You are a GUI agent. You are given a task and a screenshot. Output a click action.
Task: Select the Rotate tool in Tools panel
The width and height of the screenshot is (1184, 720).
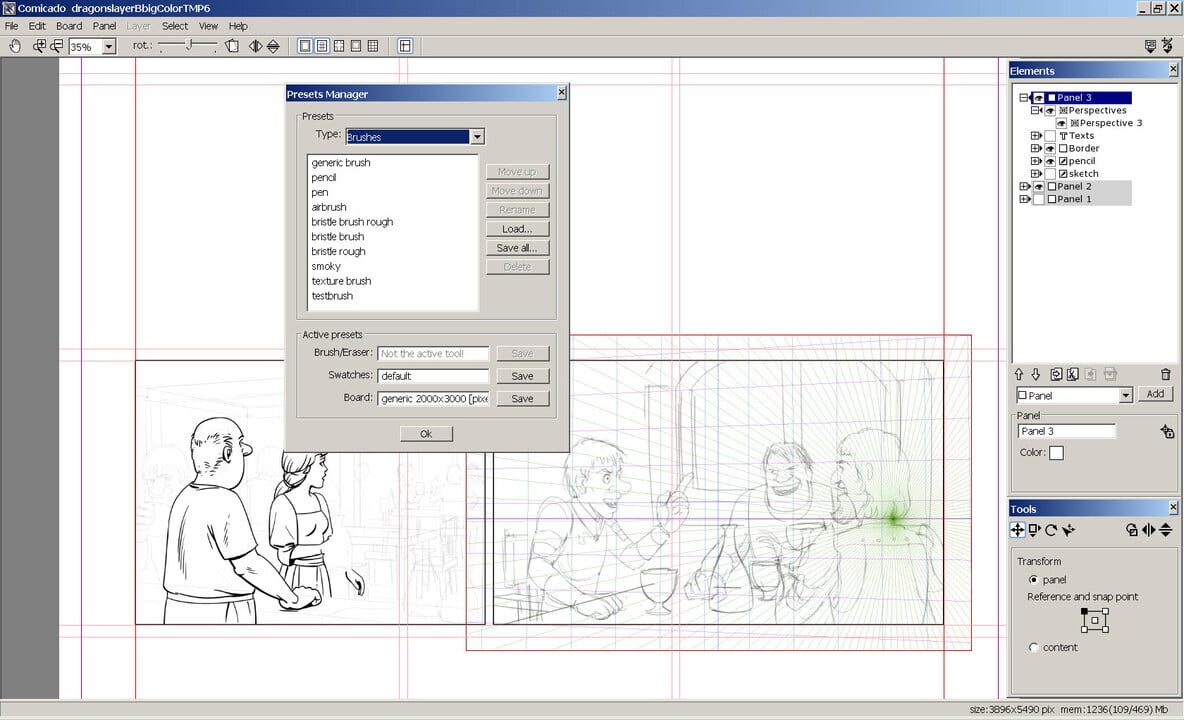tap(1052, 529)
